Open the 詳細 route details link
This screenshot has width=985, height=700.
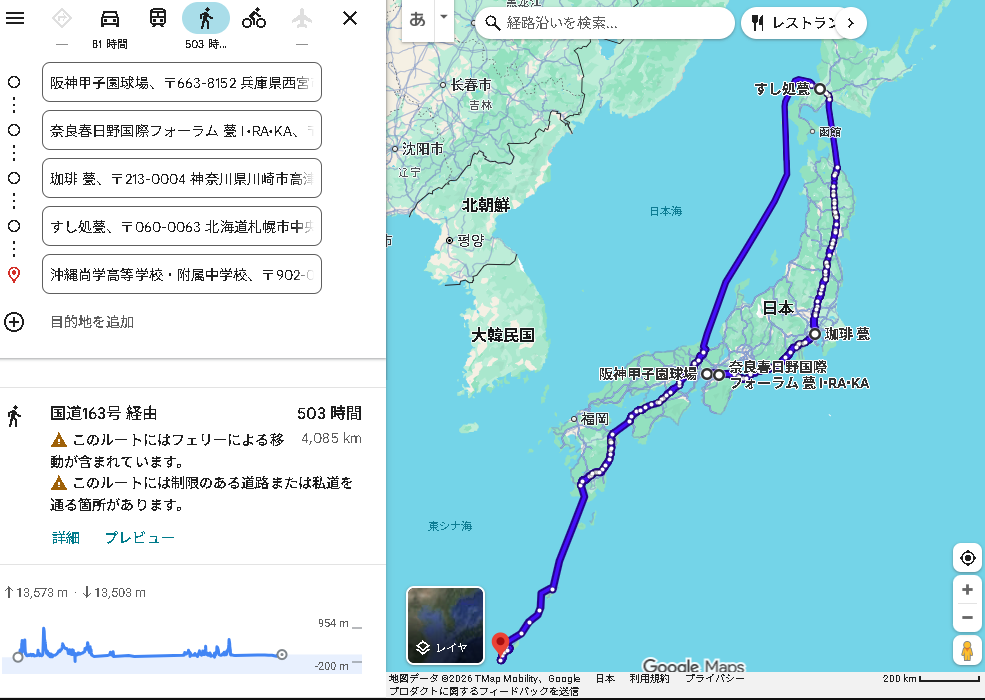tap(66, 537)
